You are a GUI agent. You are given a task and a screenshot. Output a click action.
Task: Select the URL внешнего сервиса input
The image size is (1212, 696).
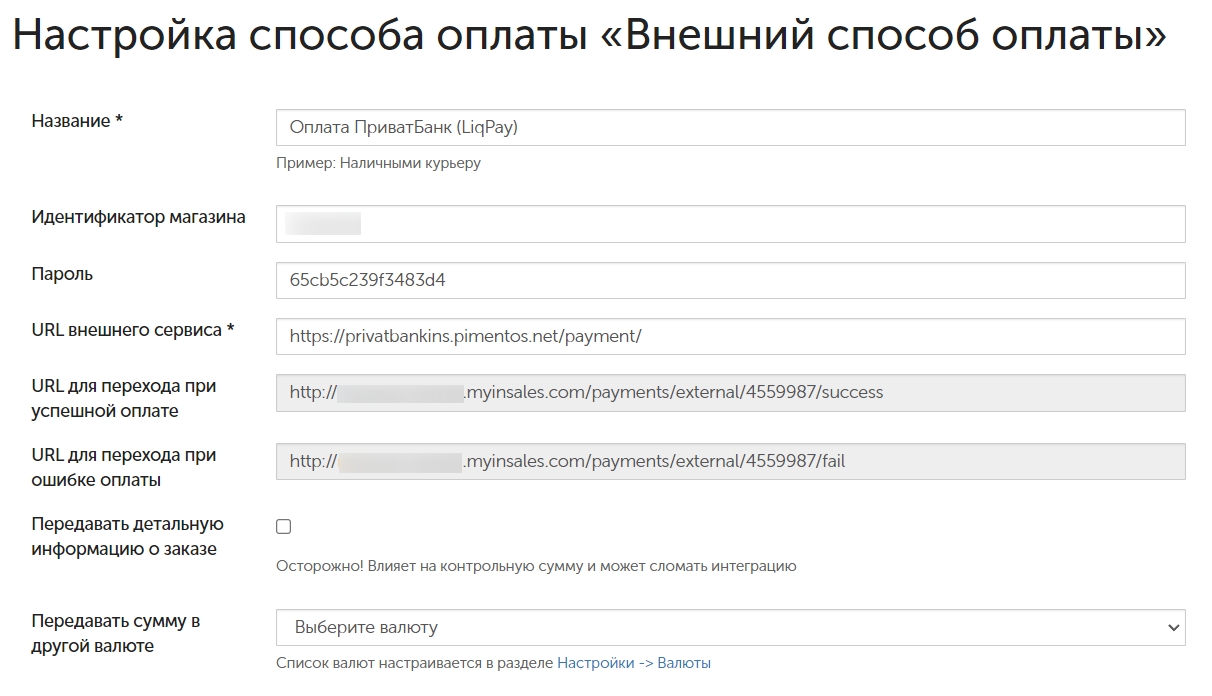click(730, 336)
